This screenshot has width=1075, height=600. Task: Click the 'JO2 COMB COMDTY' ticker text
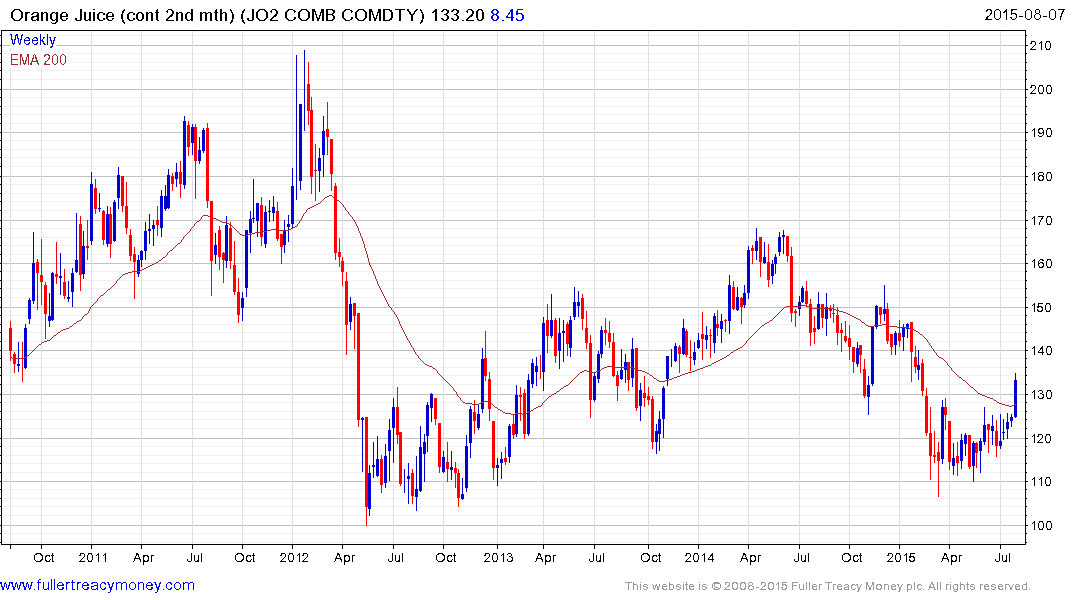coord(333,15)
